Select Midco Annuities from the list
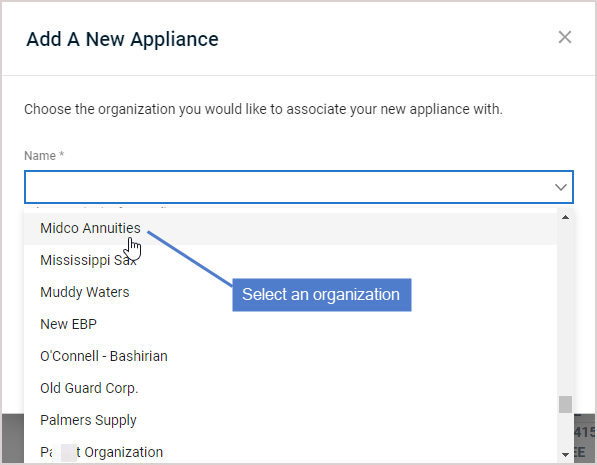Image resolution: width=597 pixels, height=465 pixels. coord(290,229)
